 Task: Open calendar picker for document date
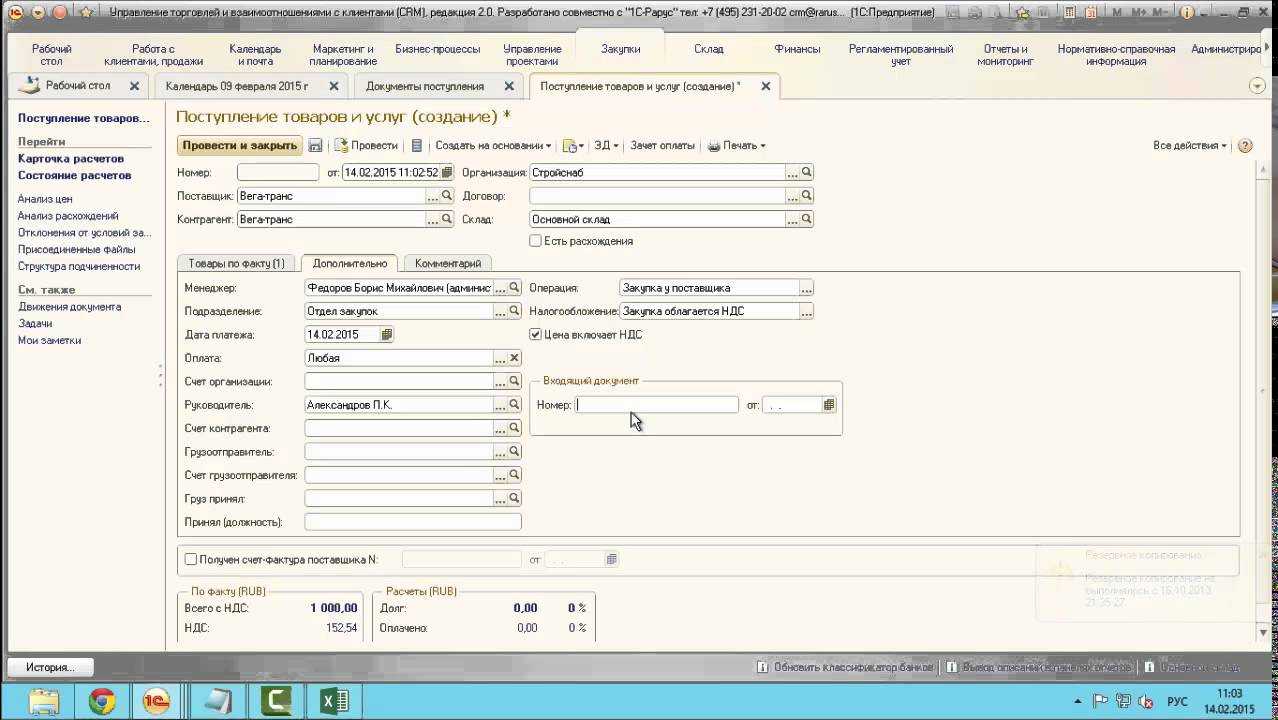447,173
